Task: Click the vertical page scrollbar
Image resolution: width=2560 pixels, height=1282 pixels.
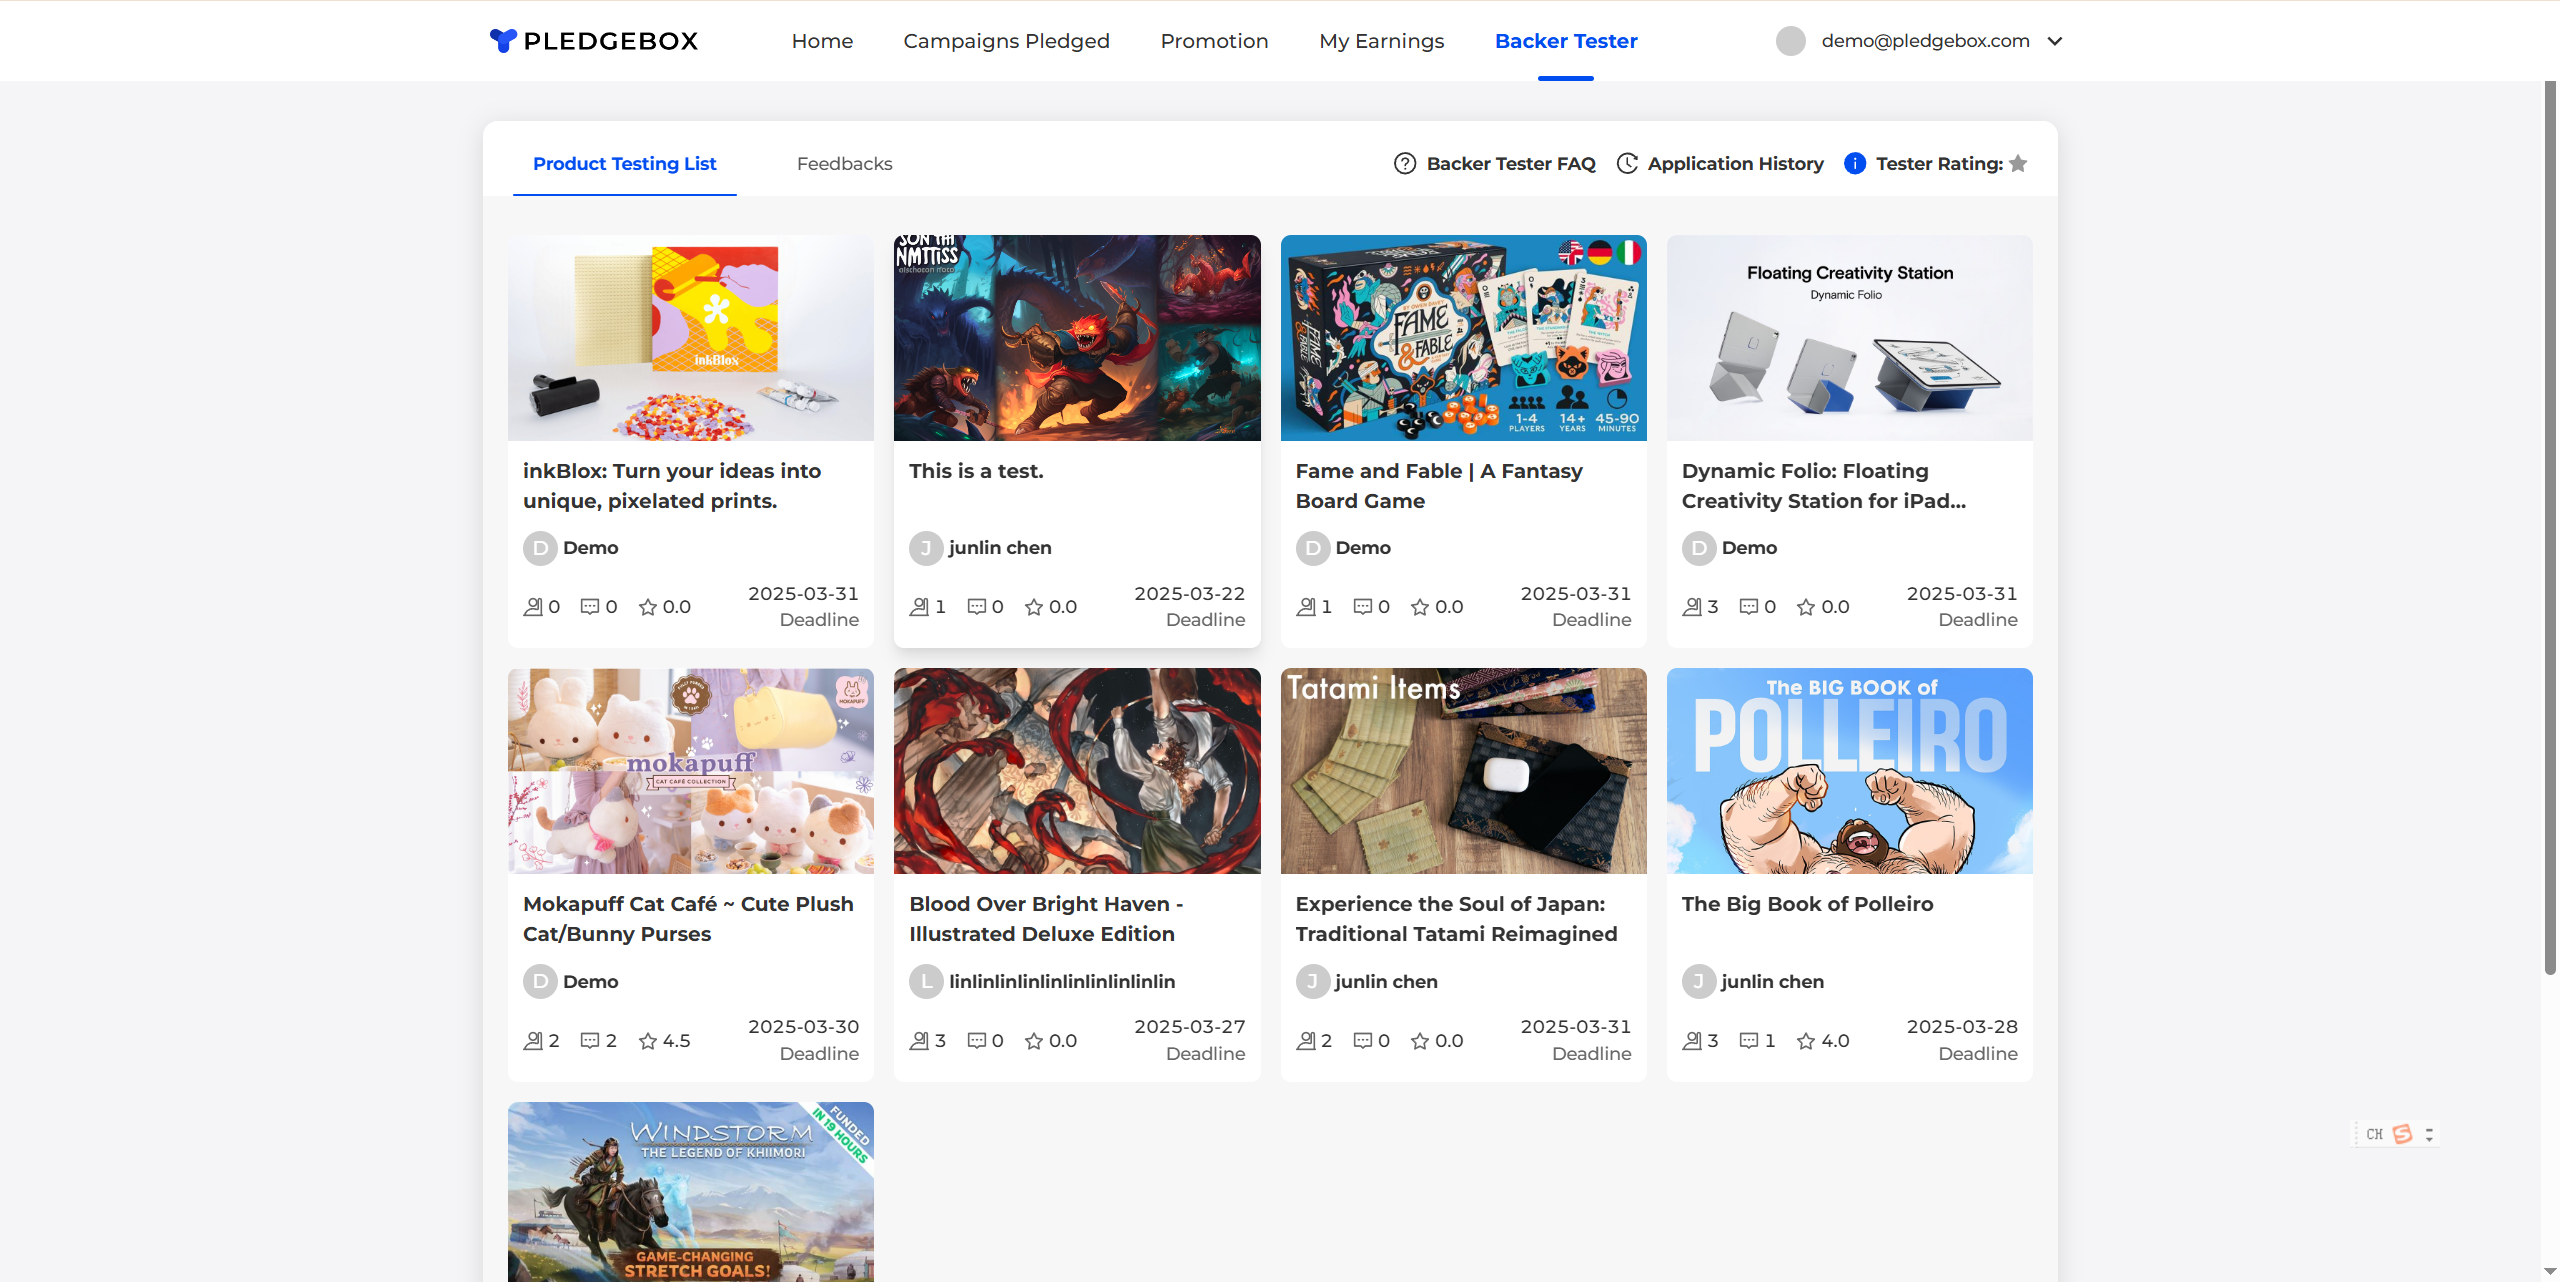Action: [x=2550, y=528]
